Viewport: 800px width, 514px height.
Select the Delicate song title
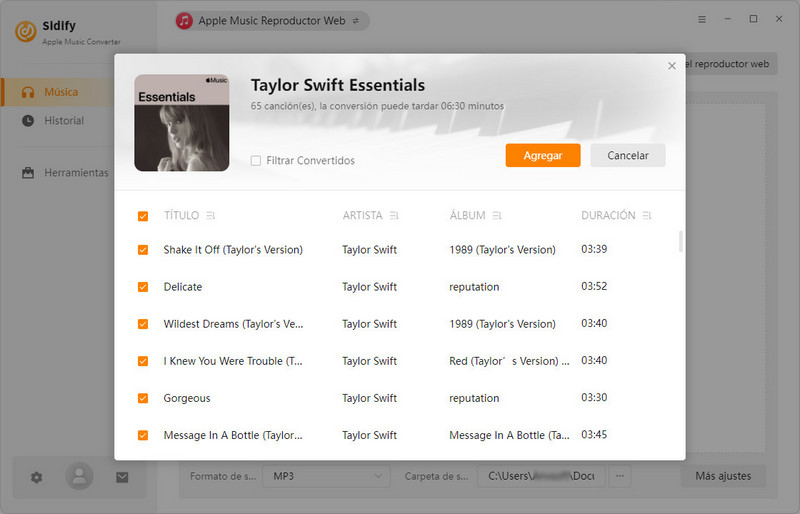pyautogui.click(x=183, y=287)
